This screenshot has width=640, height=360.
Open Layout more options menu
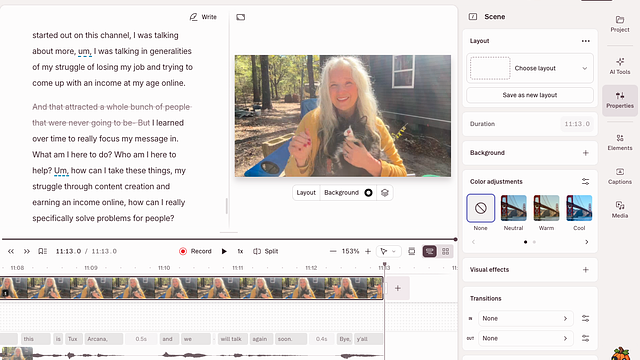pyautogui.click(x=586, y=41)
